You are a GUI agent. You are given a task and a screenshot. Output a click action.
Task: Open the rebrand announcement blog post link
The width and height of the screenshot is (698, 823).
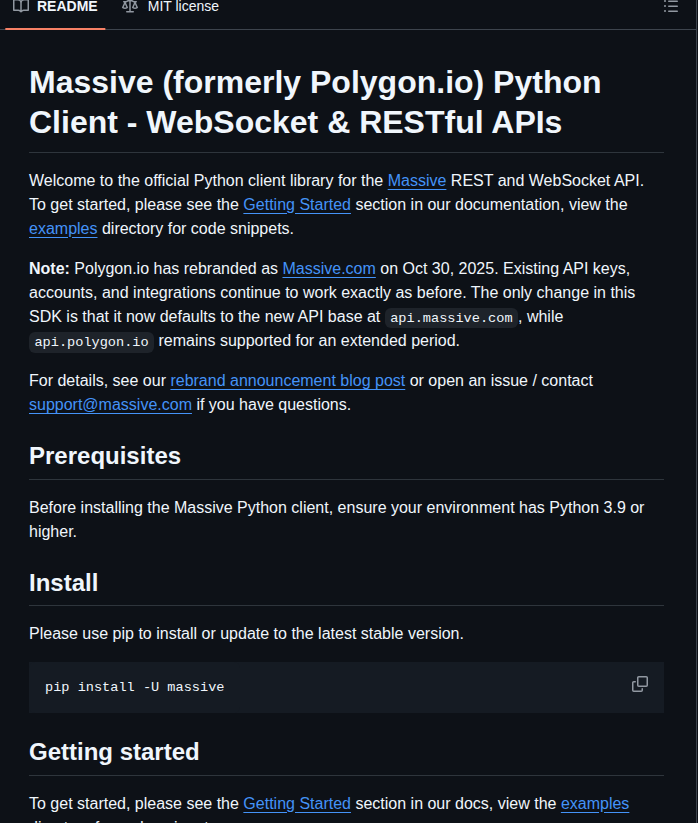click(288, 381)
